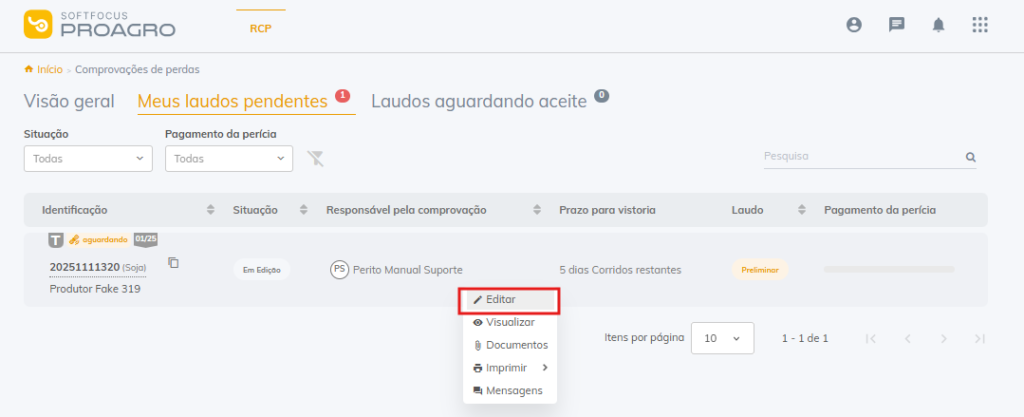Click the Pesquisa search field
1024x417 pixels.
click(860, 156)
